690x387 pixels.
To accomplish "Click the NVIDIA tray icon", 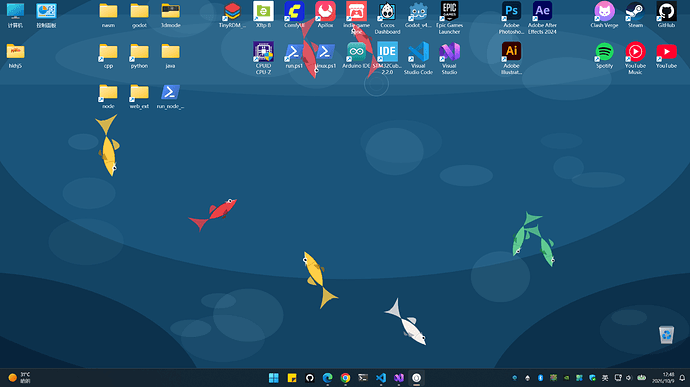I will click(566, 378).
